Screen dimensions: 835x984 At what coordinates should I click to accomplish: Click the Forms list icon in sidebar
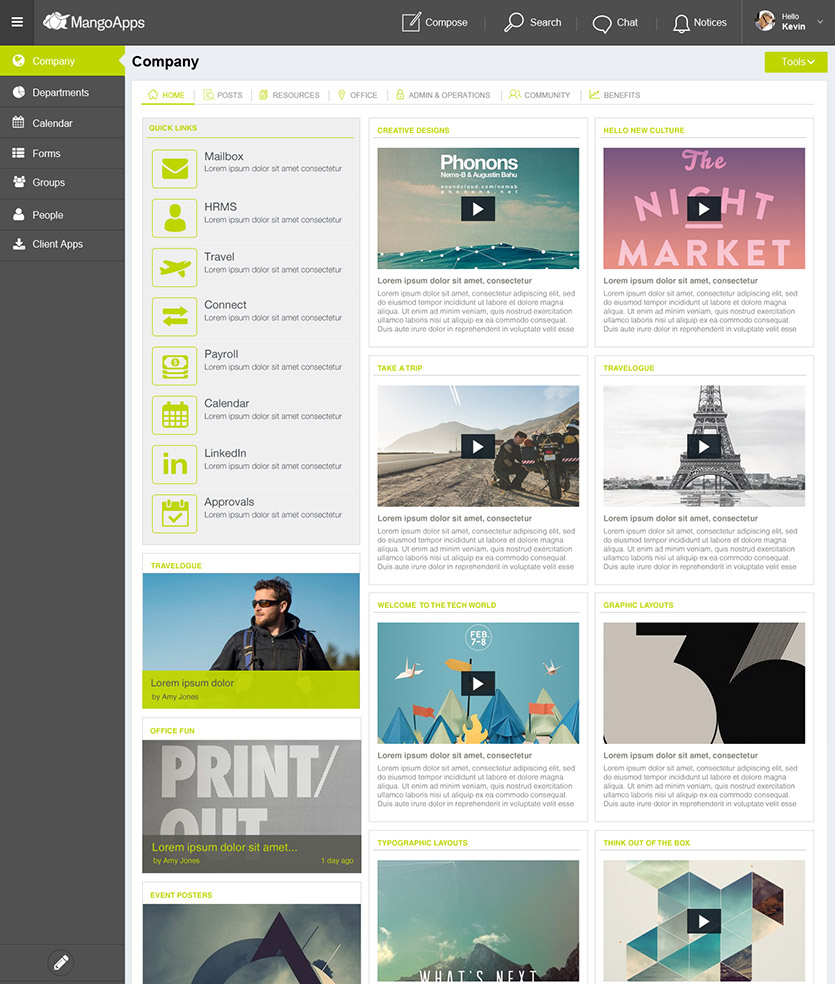click(19, 153)
